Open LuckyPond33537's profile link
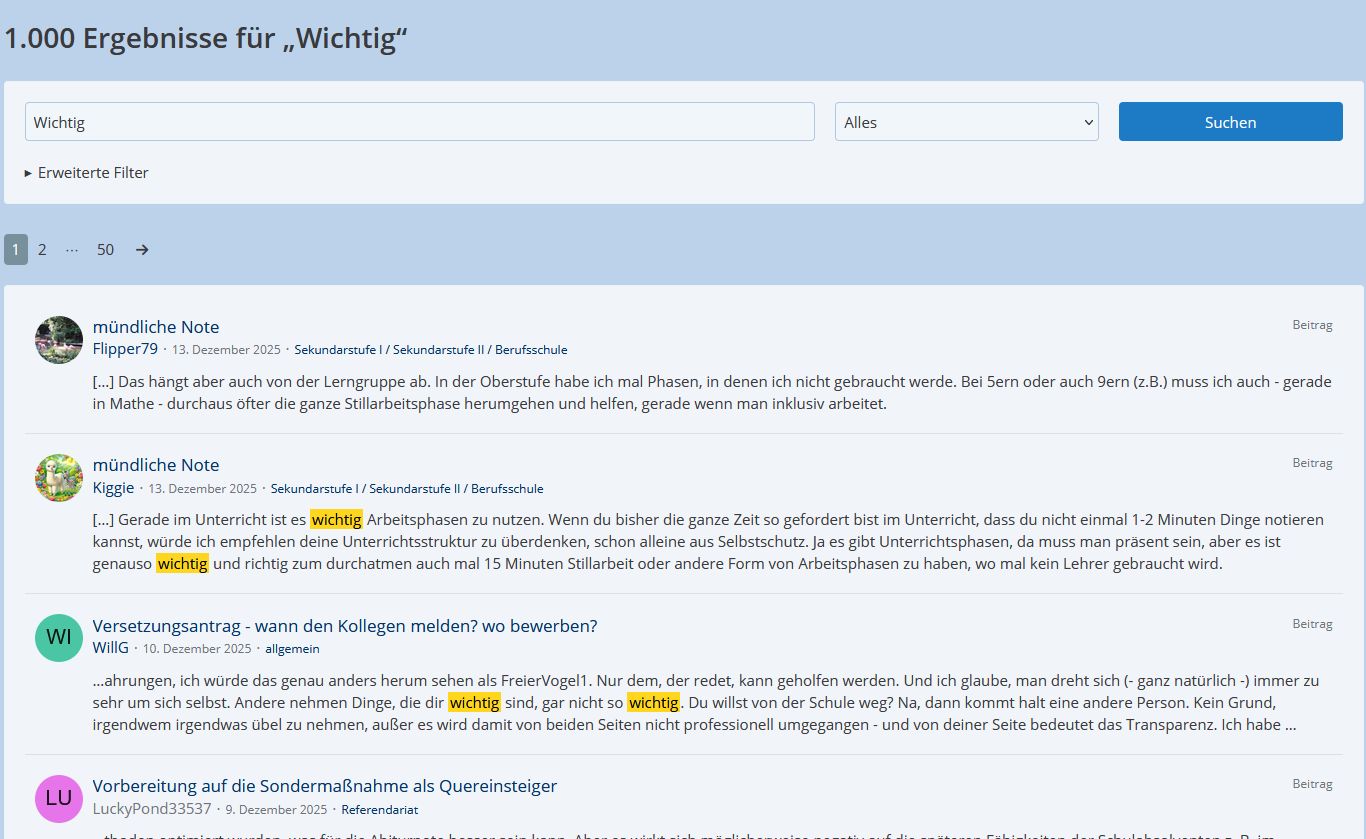The width and height of the screenshot is (1366, 839). tap(152, 809)
